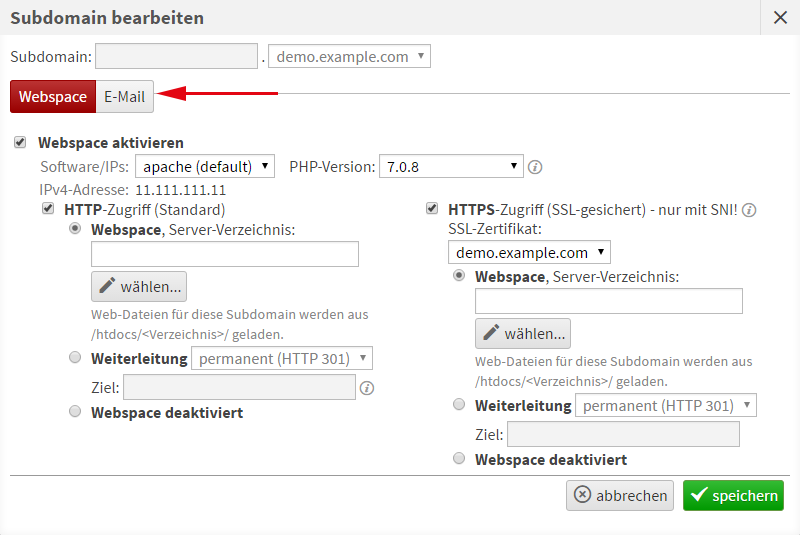Select the Webspace tab

coord(53,97)
